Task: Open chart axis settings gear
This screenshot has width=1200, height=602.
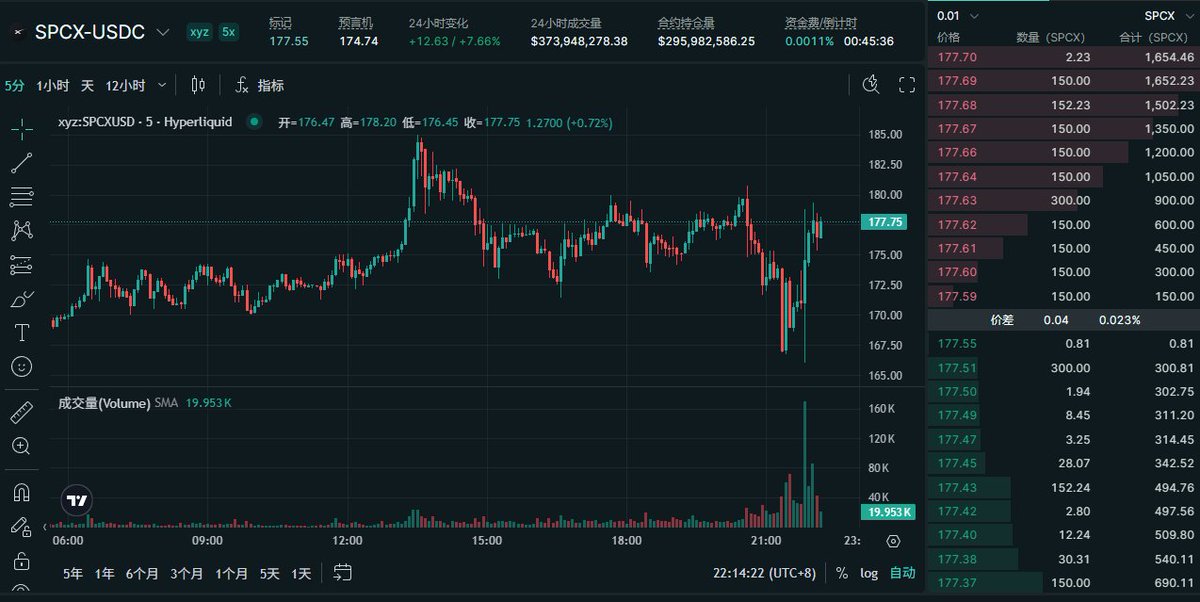Action: click(x=893, y=540)
